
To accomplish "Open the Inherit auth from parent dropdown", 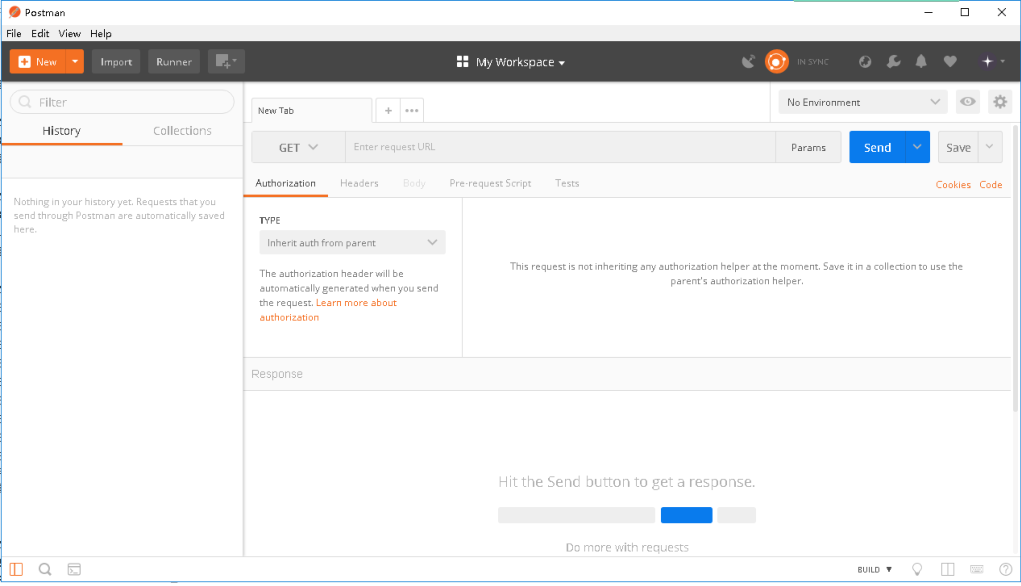I will coord(352,243).
